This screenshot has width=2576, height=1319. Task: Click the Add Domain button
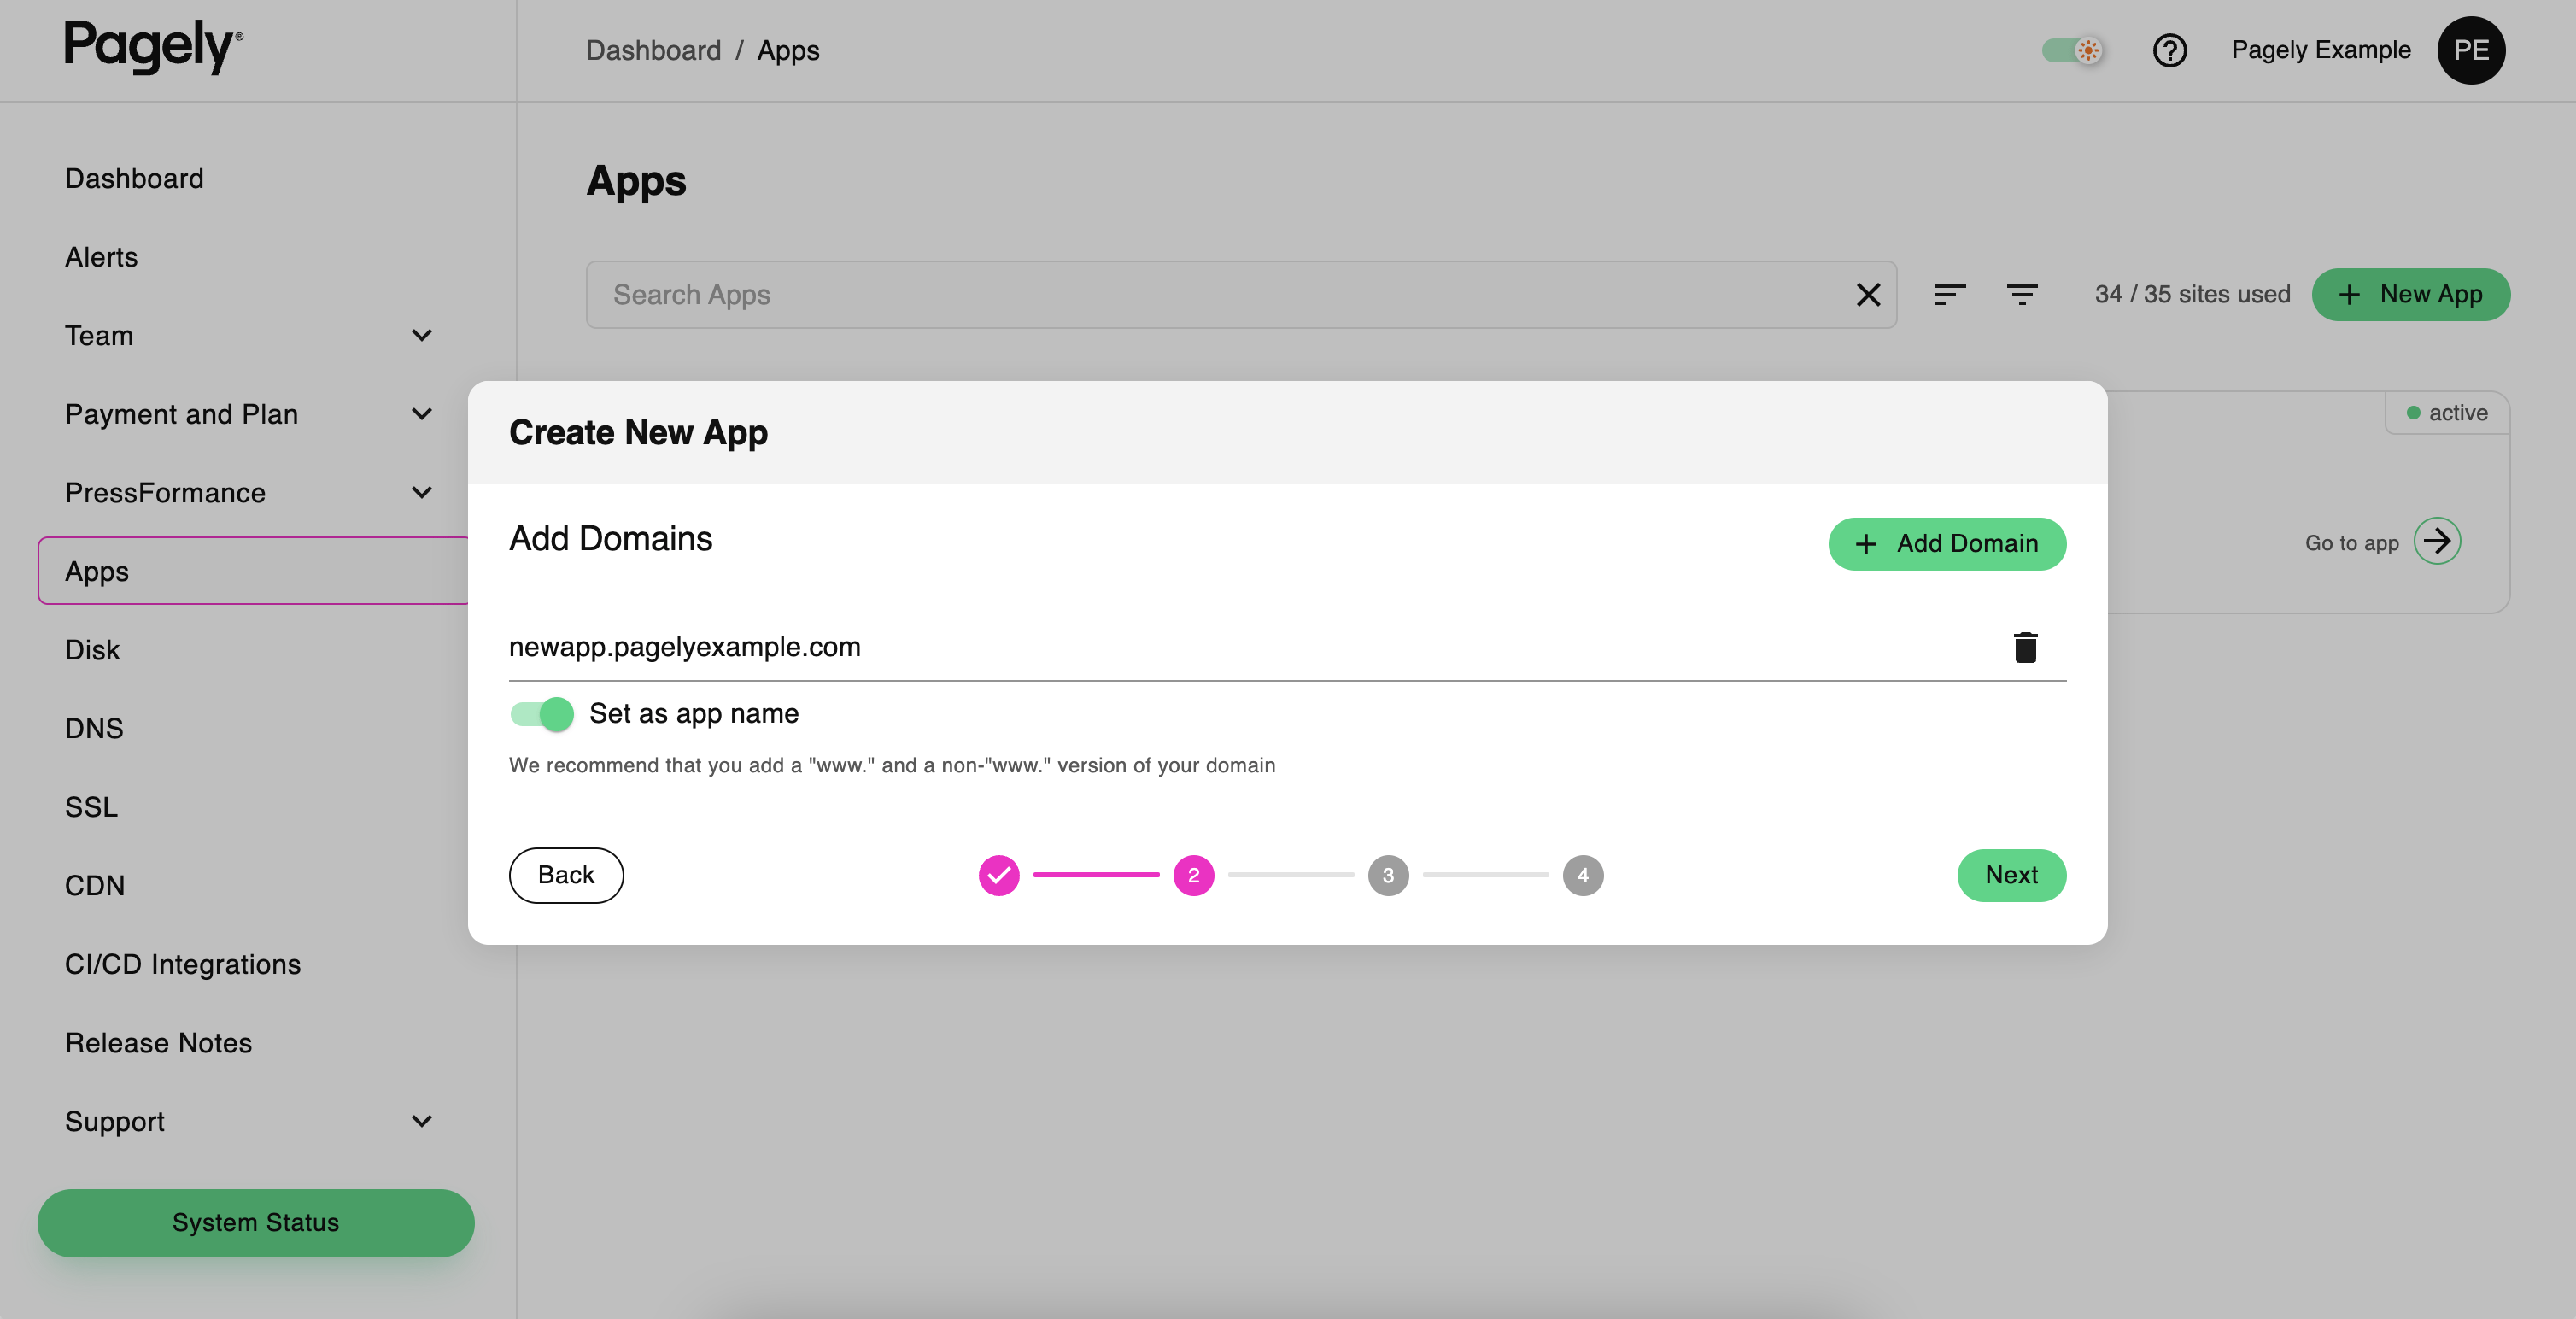(x=1946, y=543)
